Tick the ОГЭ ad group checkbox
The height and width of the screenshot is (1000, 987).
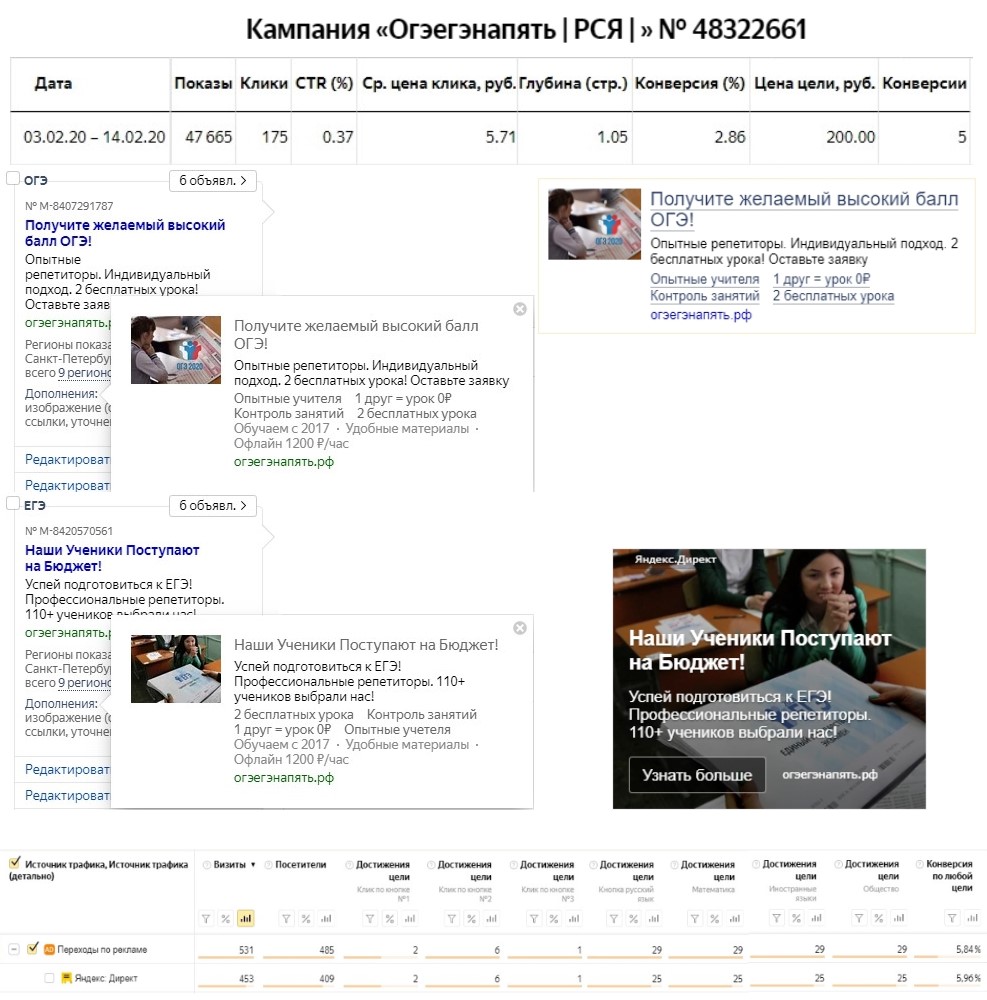pos(13,179)
